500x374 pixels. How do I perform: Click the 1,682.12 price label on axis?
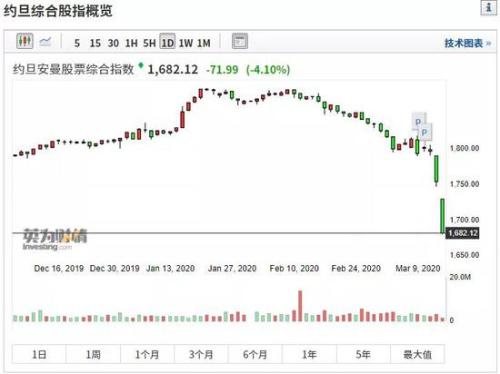pyautogui.click(x=463, y=233)
